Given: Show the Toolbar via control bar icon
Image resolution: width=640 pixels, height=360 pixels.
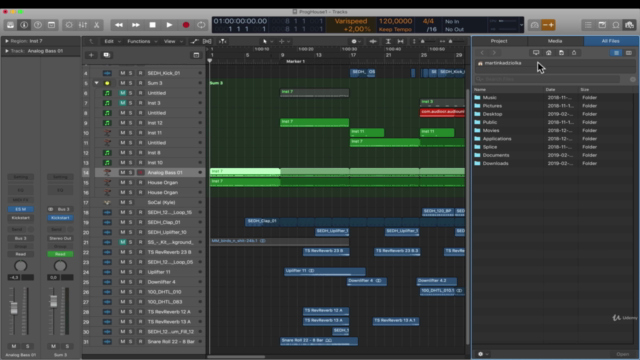Looking at the screenshot, I should (51, 25).
